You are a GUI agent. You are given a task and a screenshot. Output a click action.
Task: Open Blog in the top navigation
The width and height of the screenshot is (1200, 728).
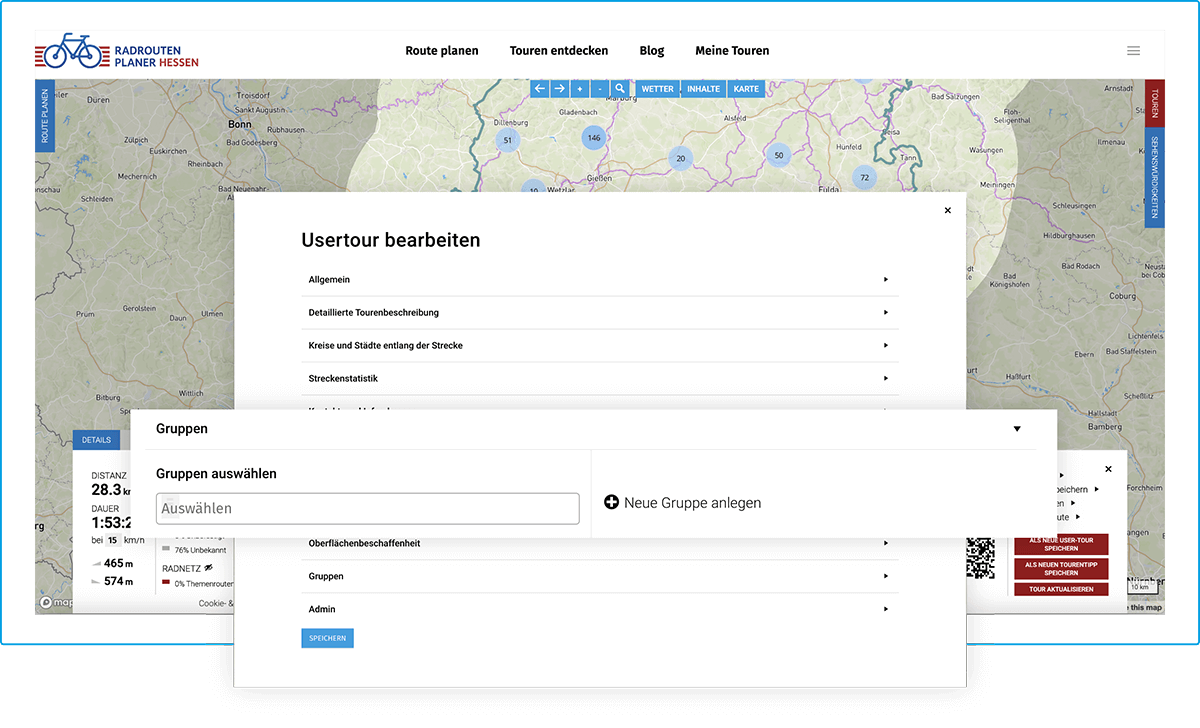tap(652, 51)
